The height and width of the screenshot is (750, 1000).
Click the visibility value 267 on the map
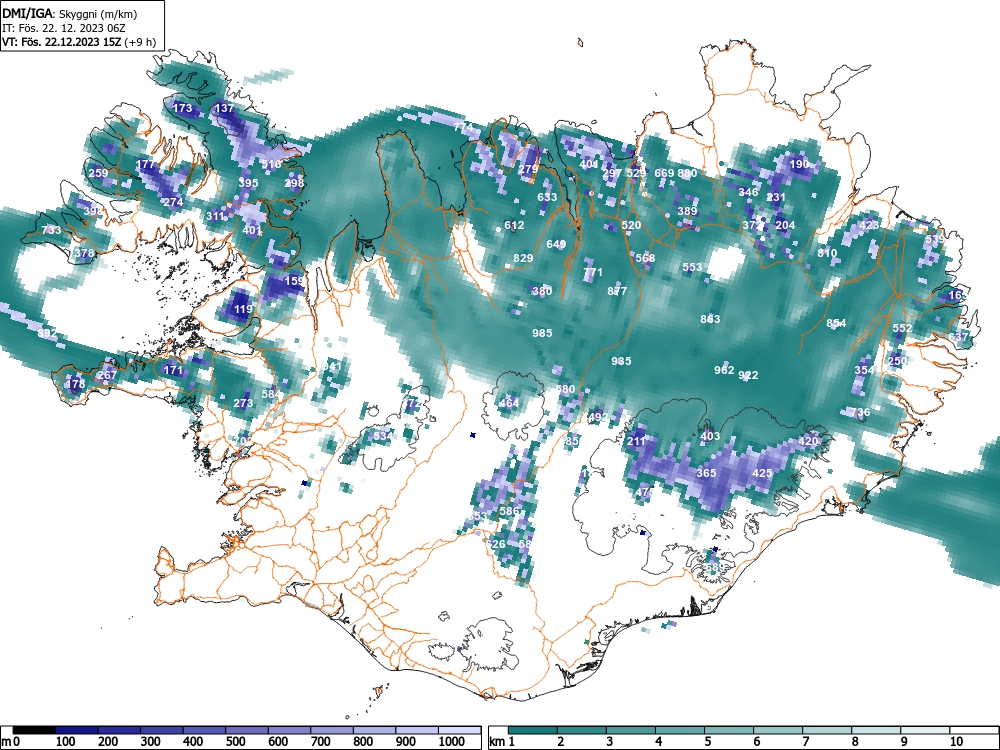(x=107, y=375)
